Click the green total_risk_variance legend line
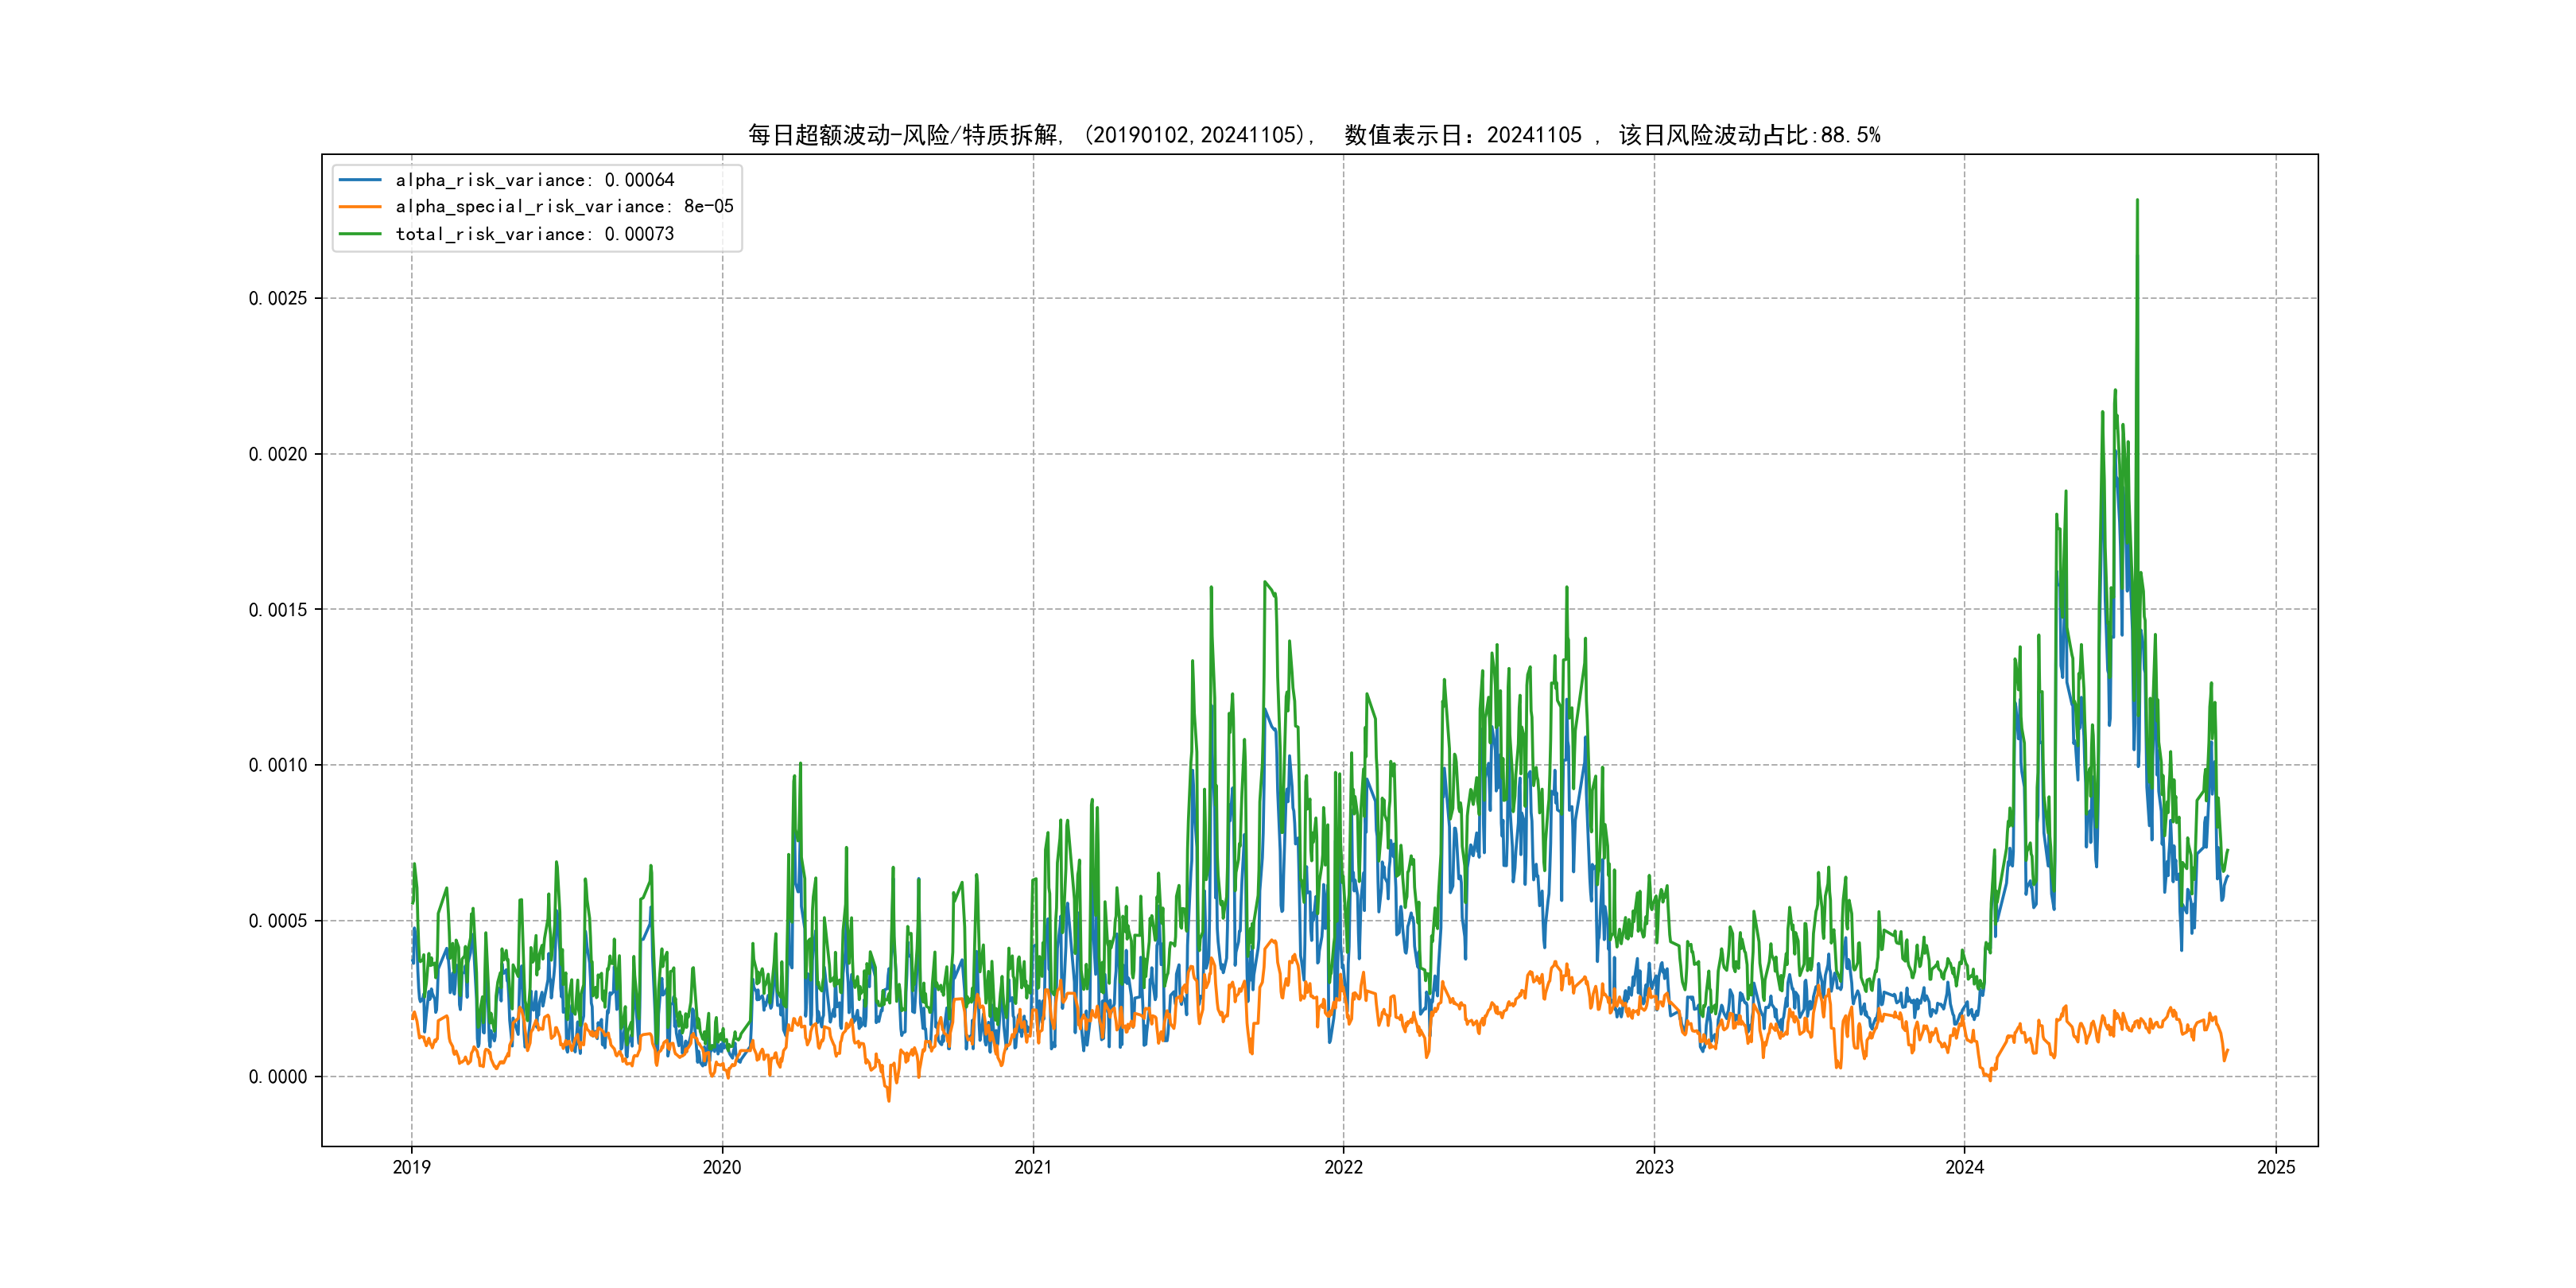This screenshot has width=2576, height=1288. [360, 234]
